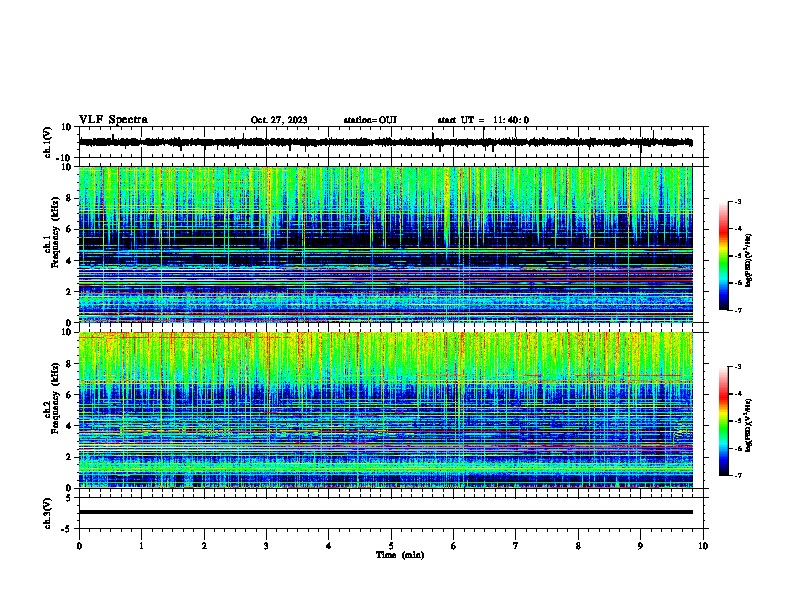792x612 pixels.
Task: Click the 'VLF Spectra' title text
Action: (113, 120)
